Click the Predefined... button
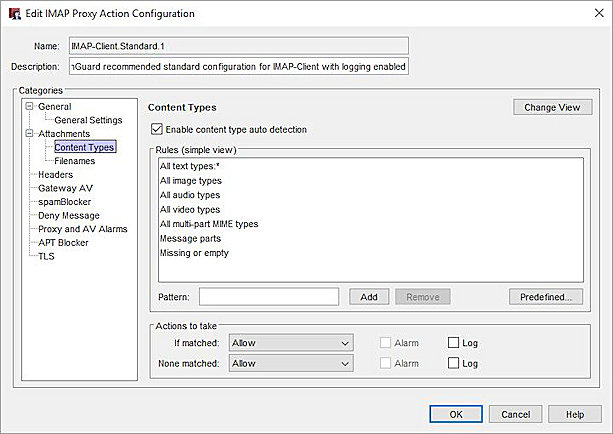 [x=545, y=296]
